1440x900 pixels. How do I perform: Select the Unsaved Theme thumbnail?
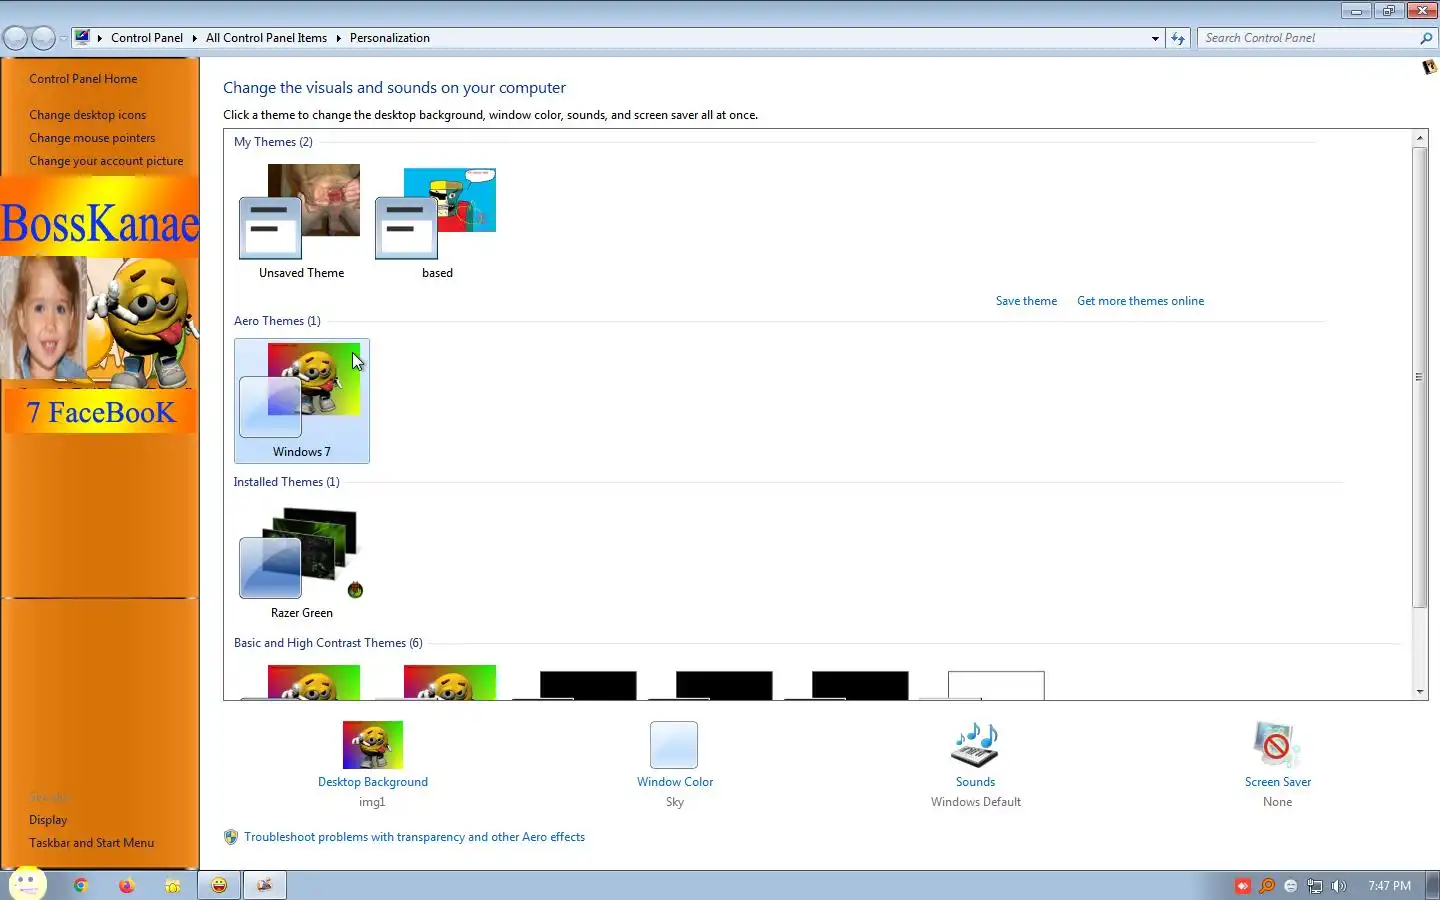[301, 222]
